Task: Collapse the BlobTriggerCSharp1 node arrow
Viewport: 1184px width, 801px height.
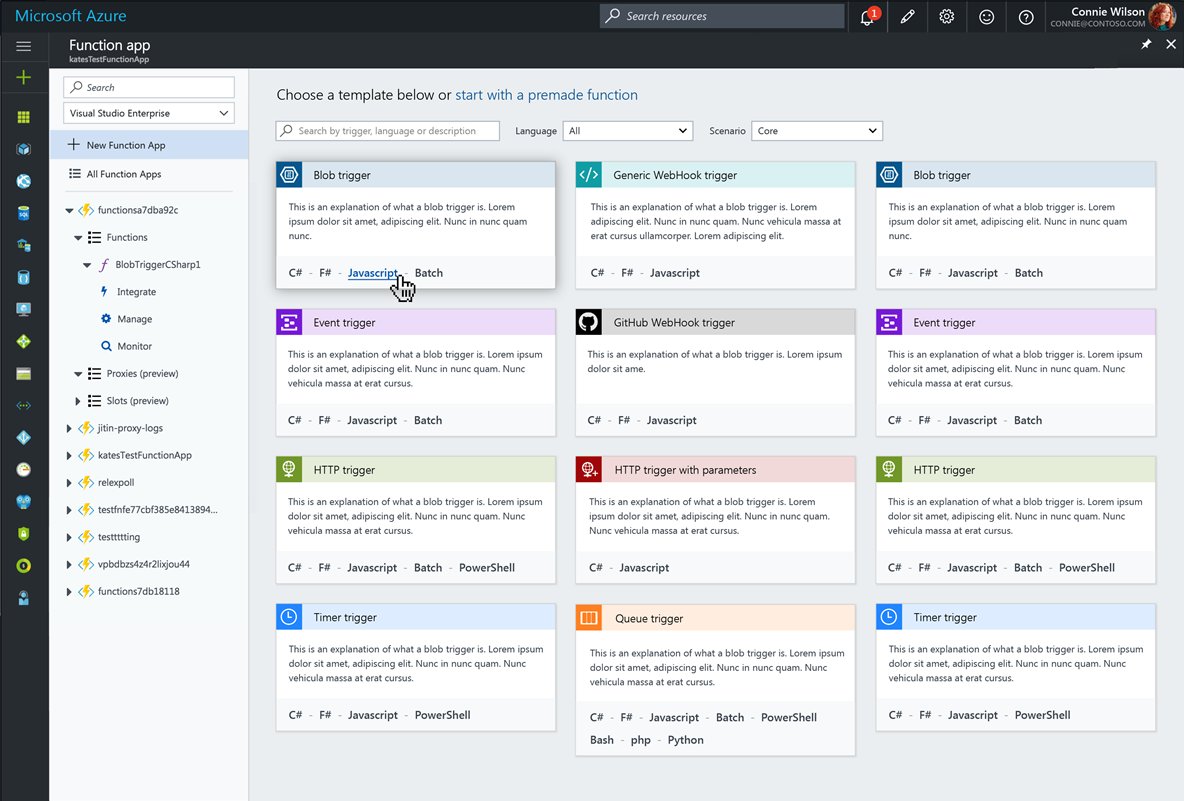Action: point(87,265)
